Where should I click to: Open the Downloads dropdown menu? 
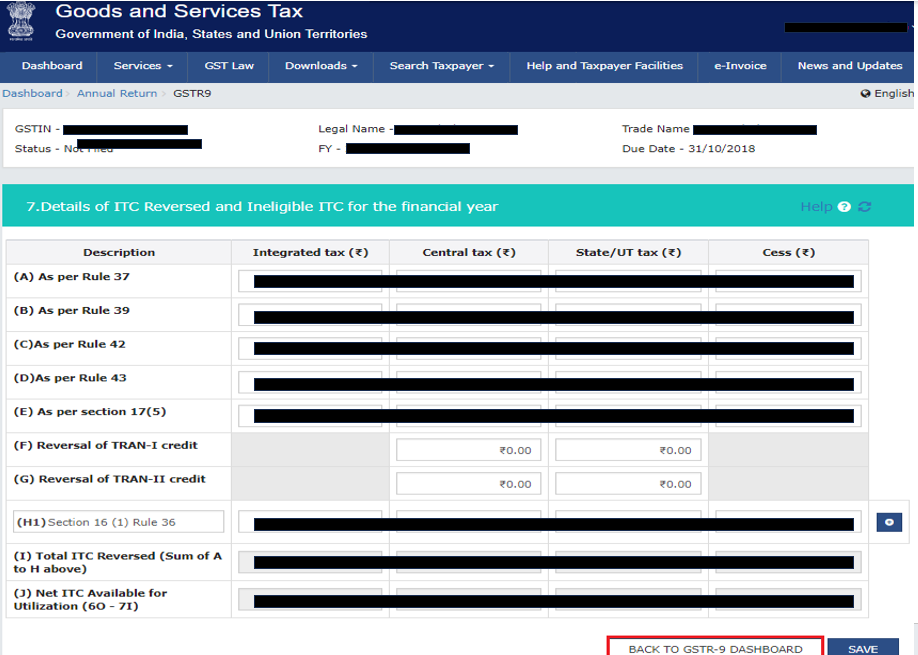[321, 66]
